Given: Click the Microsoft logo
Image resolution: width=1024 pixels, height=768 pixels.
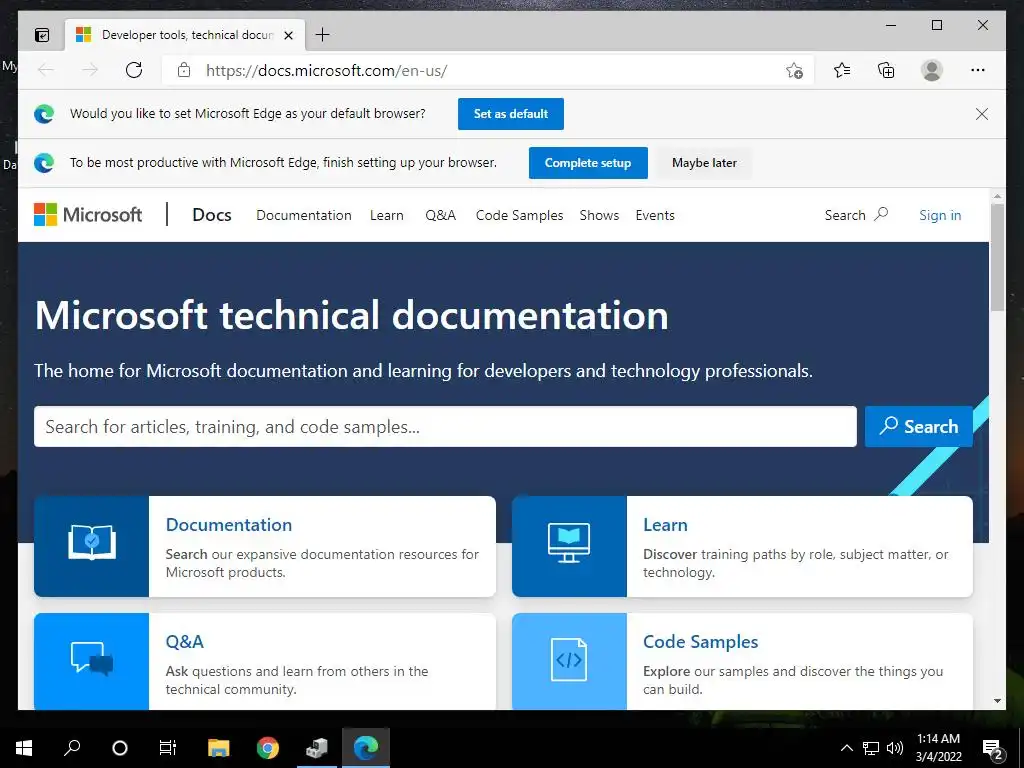Looking at the screenshot, I should [88, 215].
